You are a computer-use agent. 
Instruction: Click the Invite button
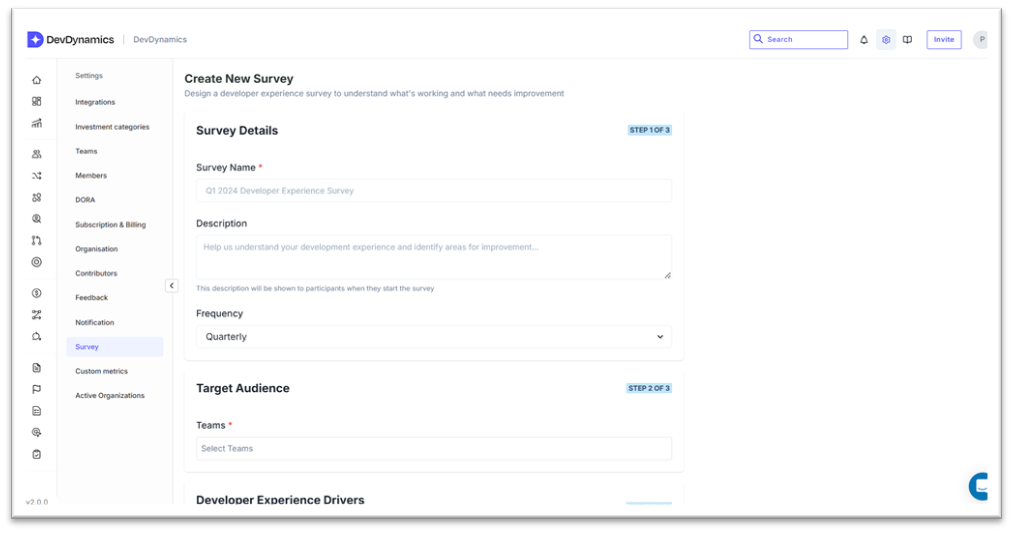[944, 40]
